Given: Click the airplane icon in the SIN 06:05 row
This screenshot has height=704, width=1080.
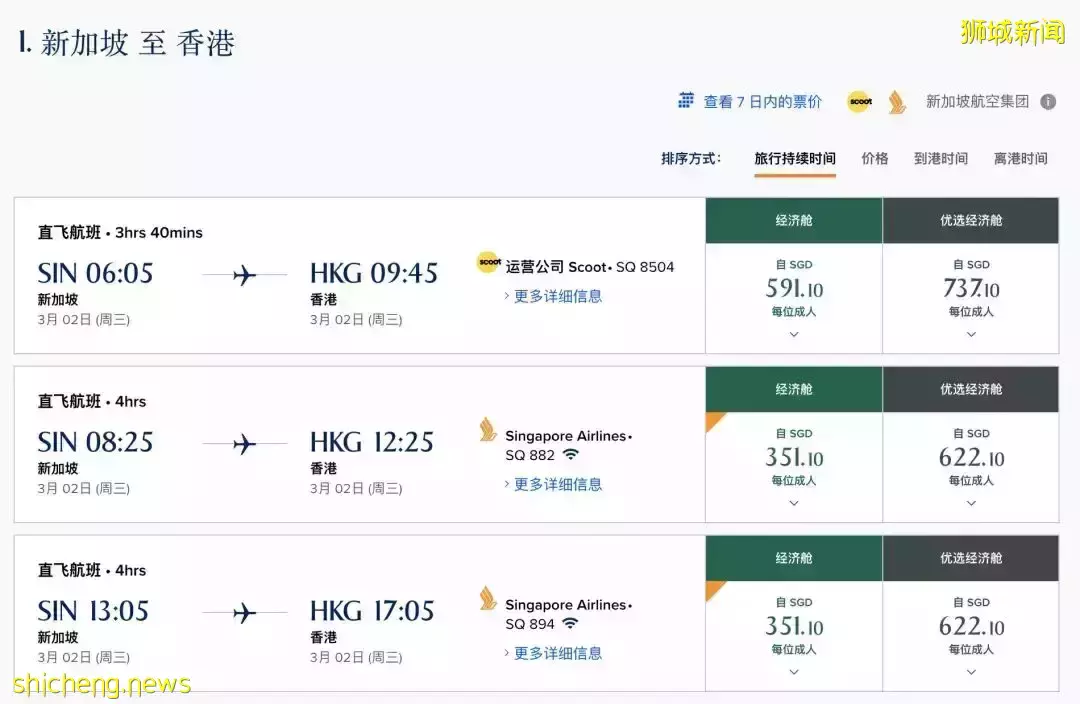Looking at the screenshot, I should [x=243, y=273].
